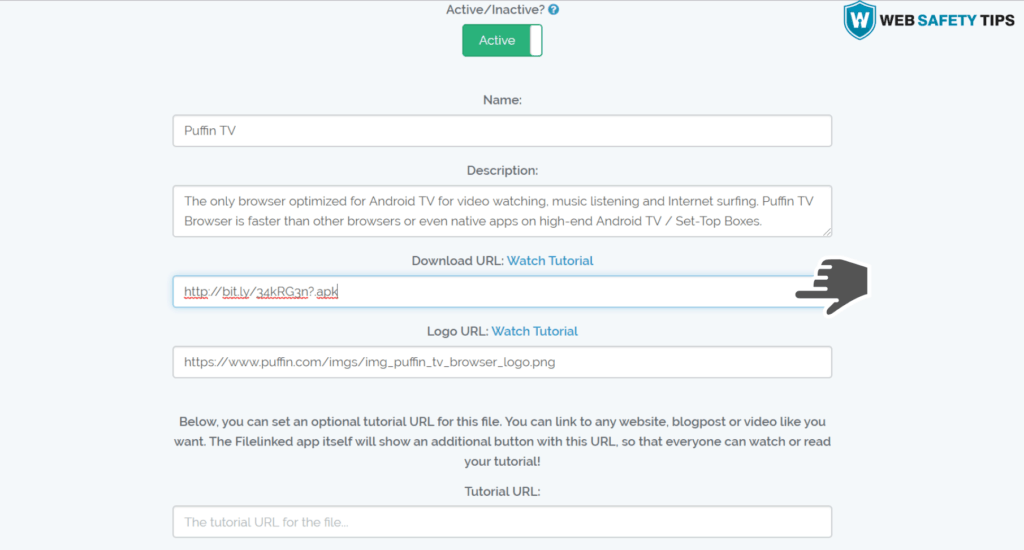Click inside the Description text area
This screenshot has height=550, width=1024.
coord(502,211)
